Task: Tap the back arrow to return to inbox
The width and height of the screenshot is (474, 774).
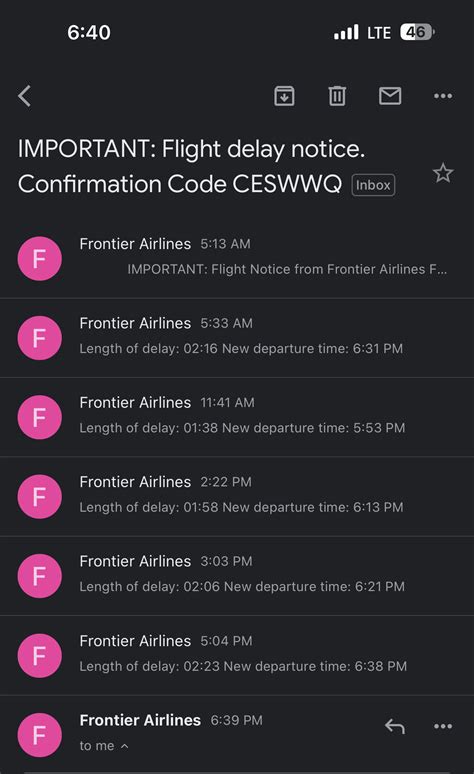Action: tap(25, 96)
